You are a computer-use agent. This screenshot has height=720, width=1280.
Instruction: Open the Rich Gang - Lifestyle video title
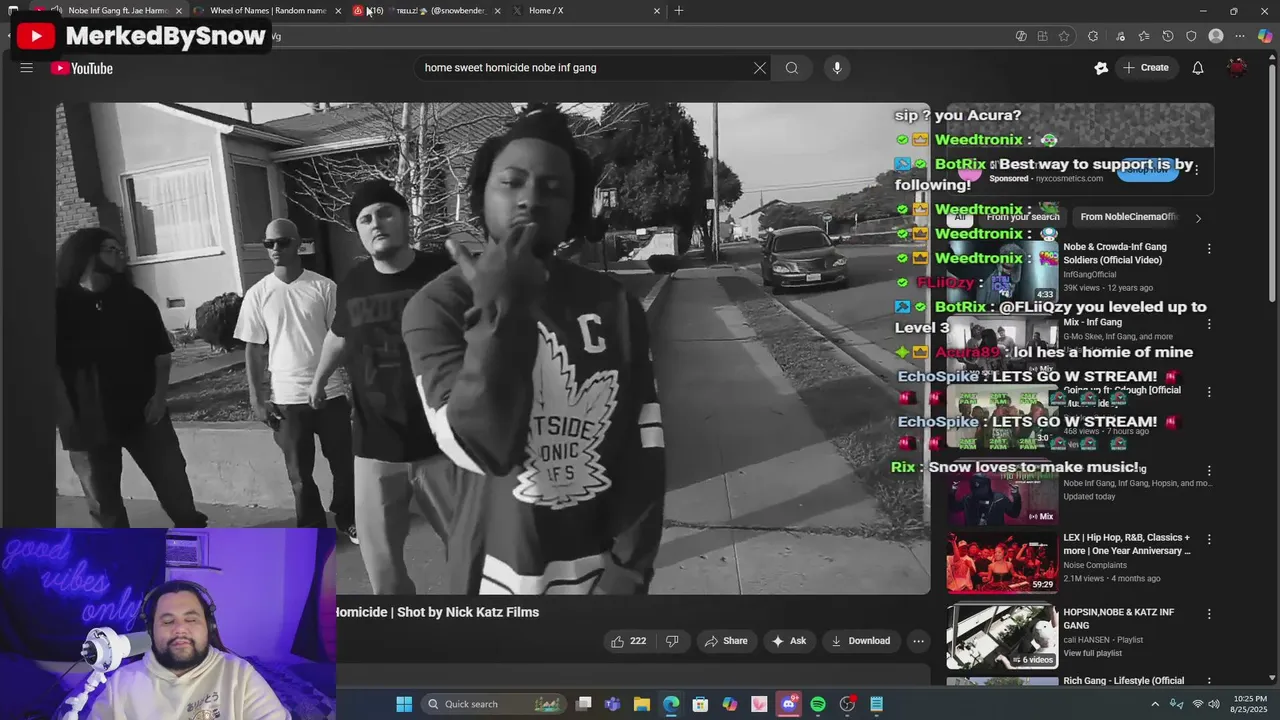[1123, 681]
